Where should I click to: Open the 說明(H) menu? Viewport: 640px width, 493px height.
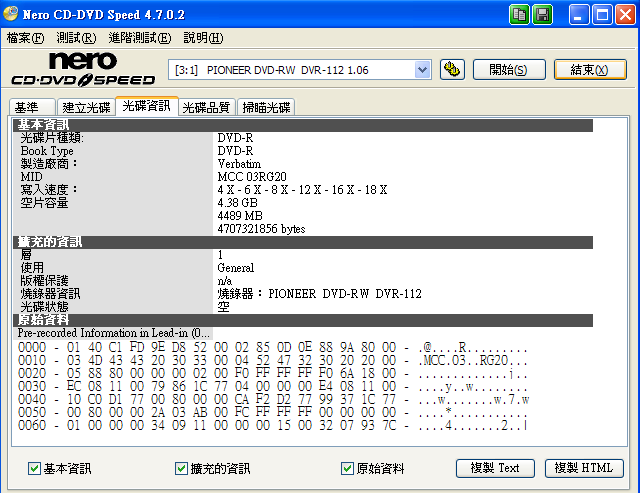point(203,38)
